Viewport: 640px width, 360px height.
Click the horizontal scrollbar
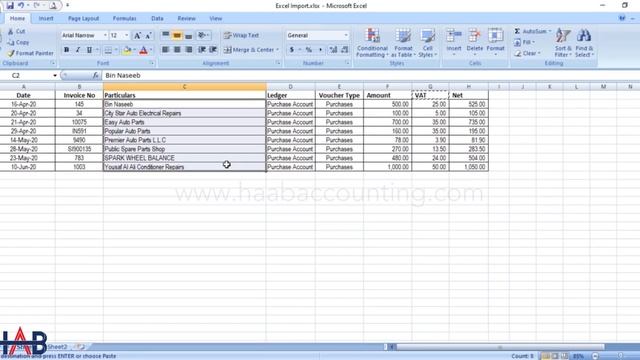500,347
